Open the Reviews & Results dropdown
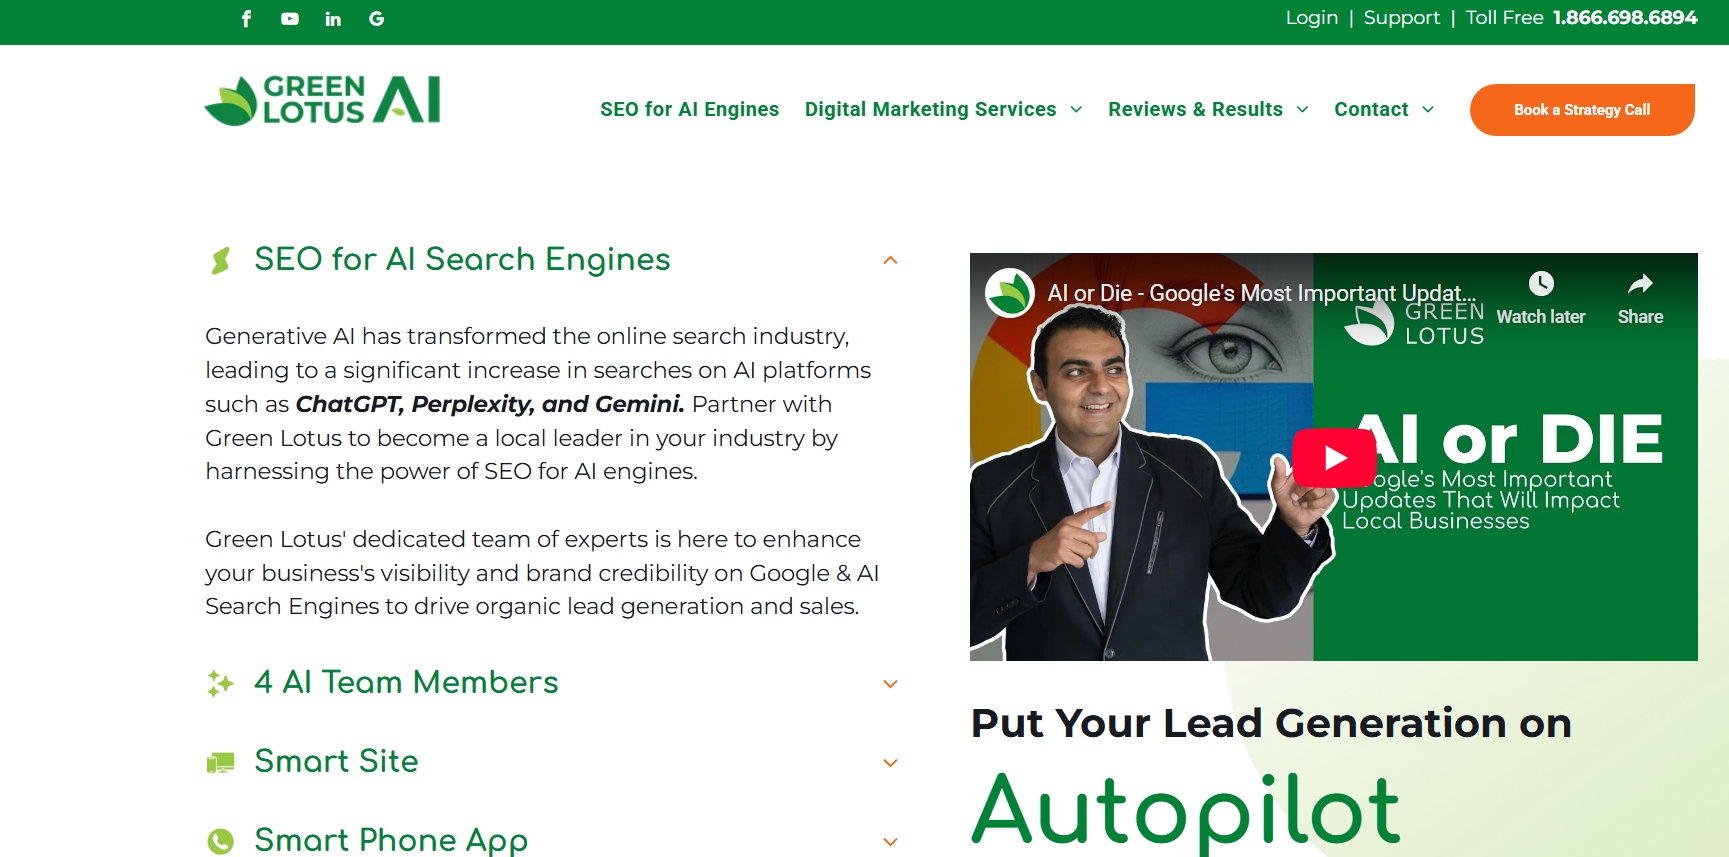This screenshot has height=857, width=1729. [1208, 109]
